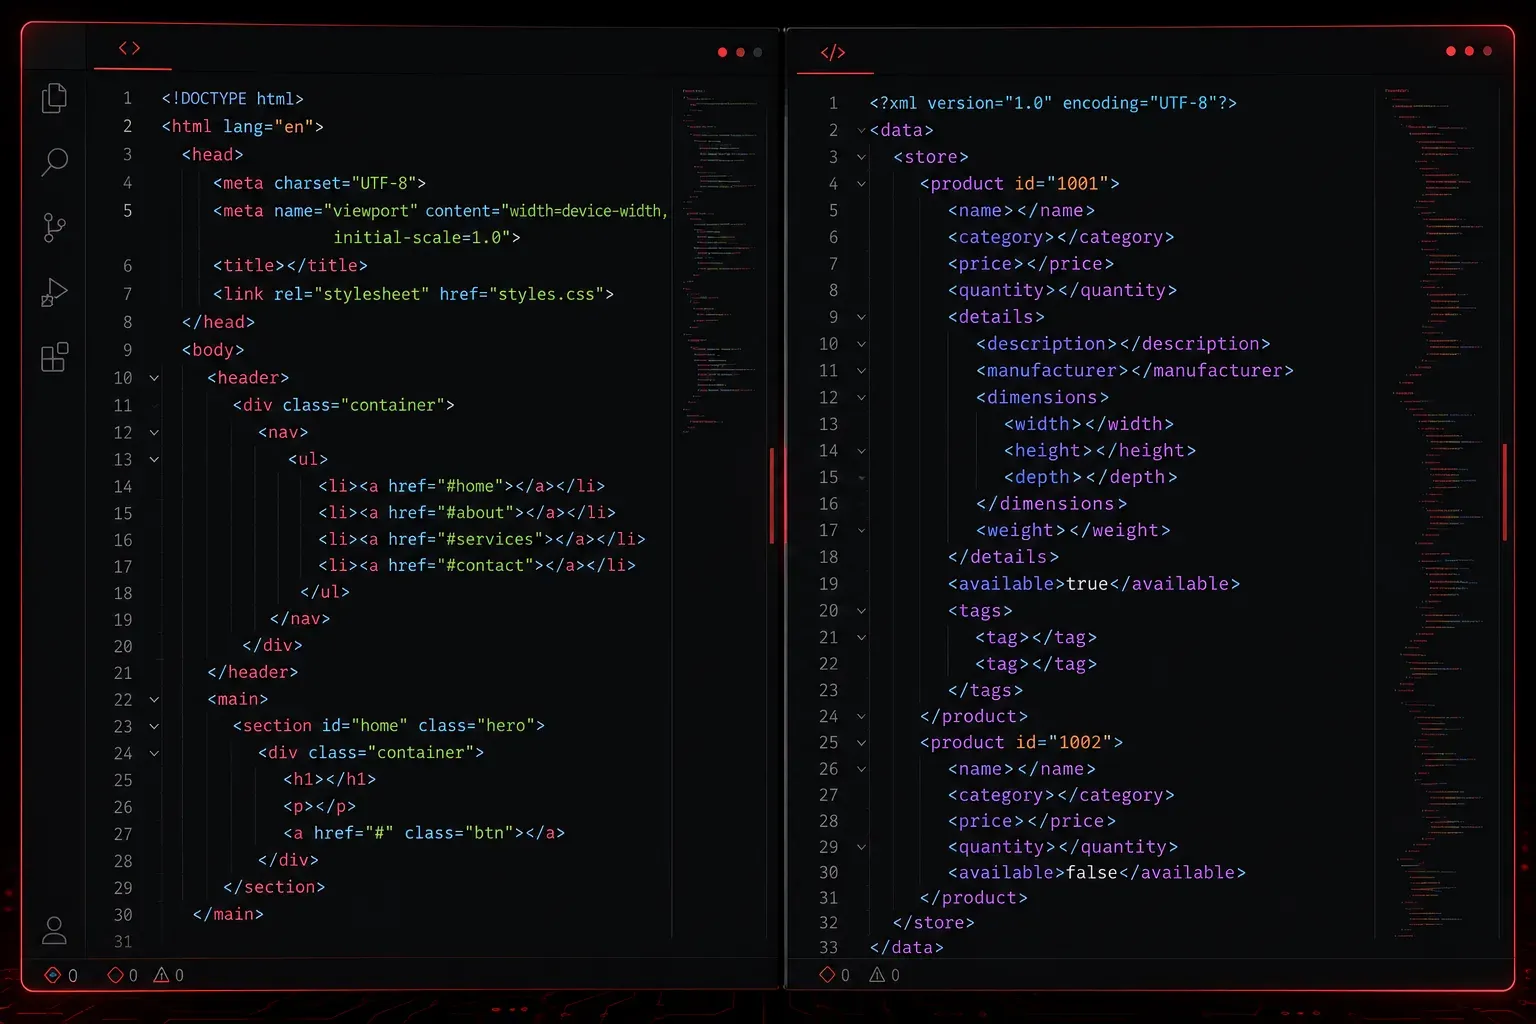
Task: Click the <!DOCTYPE html> line
Action: 233,98
